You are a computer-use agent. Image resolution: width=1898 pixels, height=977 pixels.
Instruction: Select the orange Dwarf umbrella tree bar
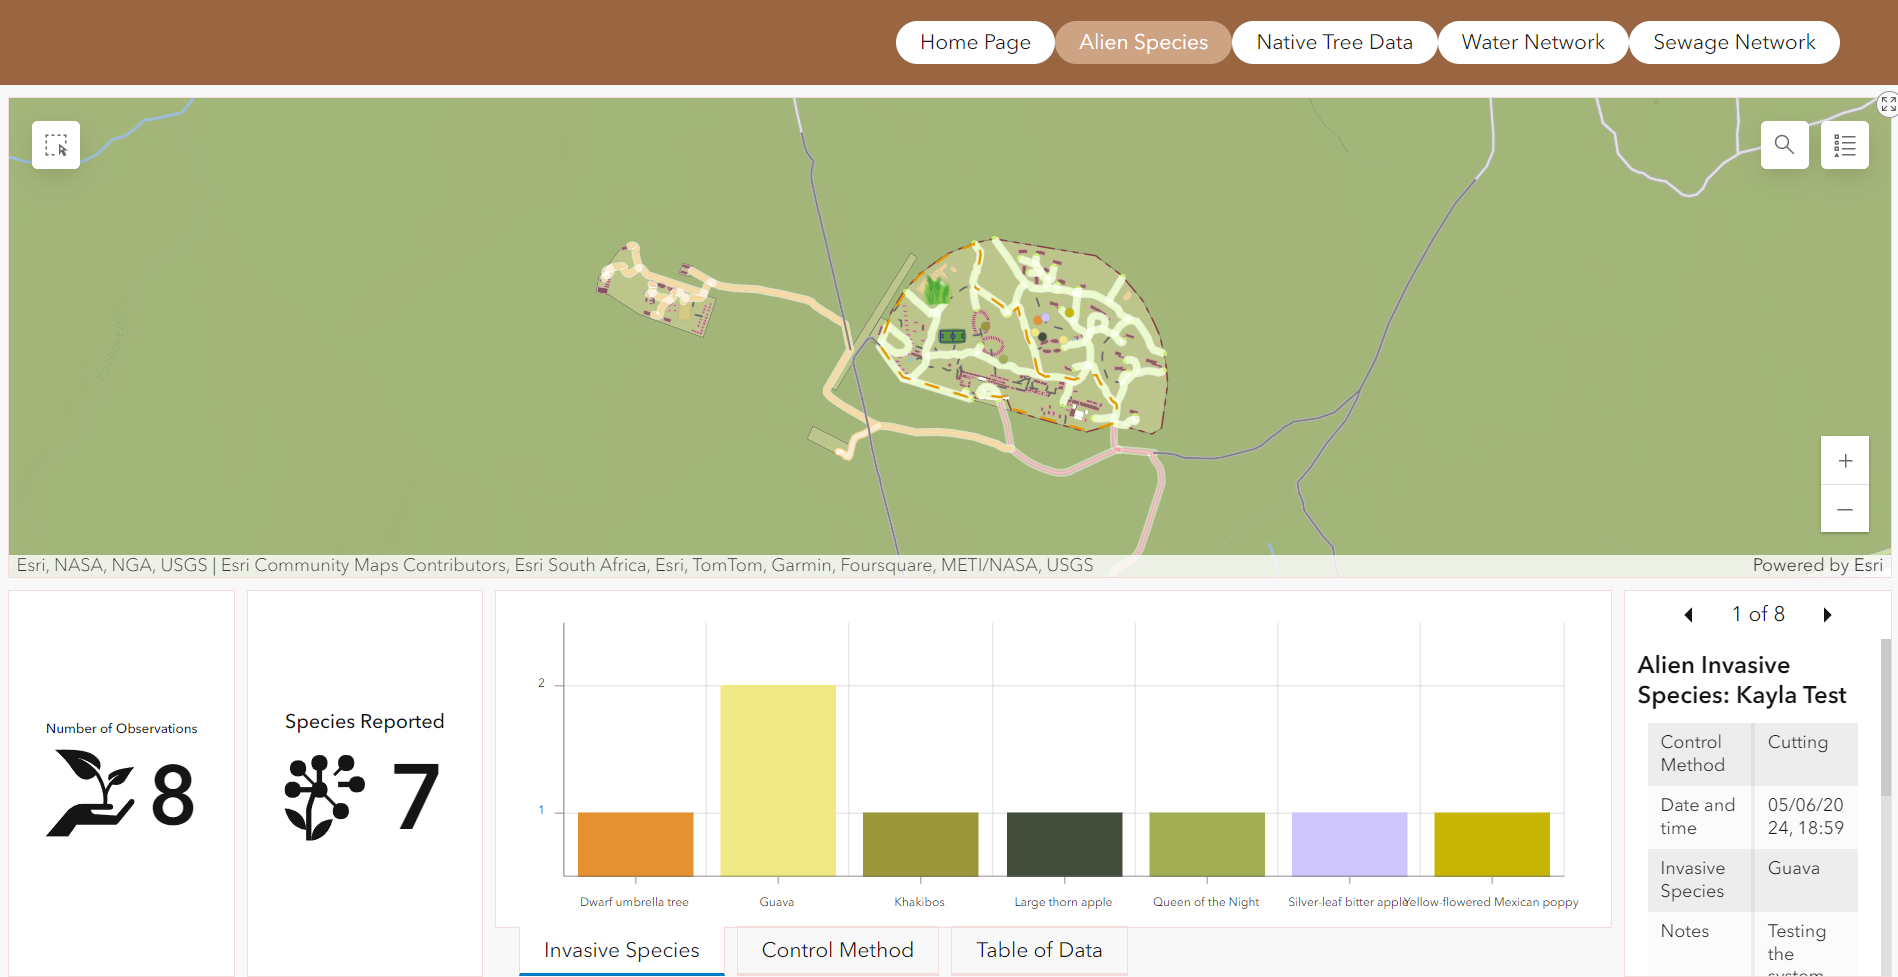(x=636, y=844)
